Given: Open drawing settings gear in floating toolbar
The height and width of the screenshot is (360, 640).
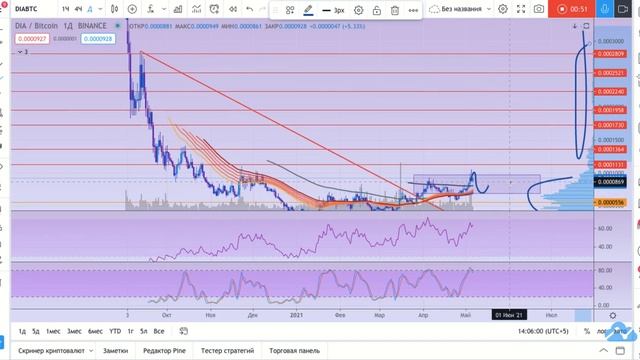Looking at the screenshot, I should 358,10.
